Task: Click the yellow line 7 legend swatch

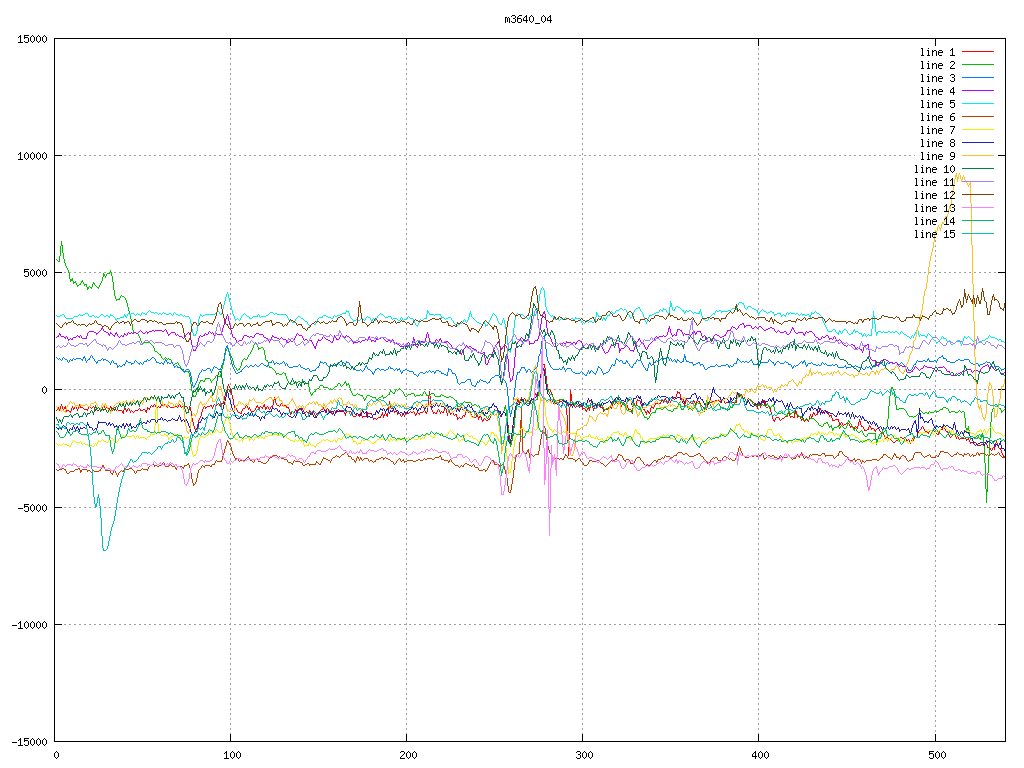Action: (978, 130)
